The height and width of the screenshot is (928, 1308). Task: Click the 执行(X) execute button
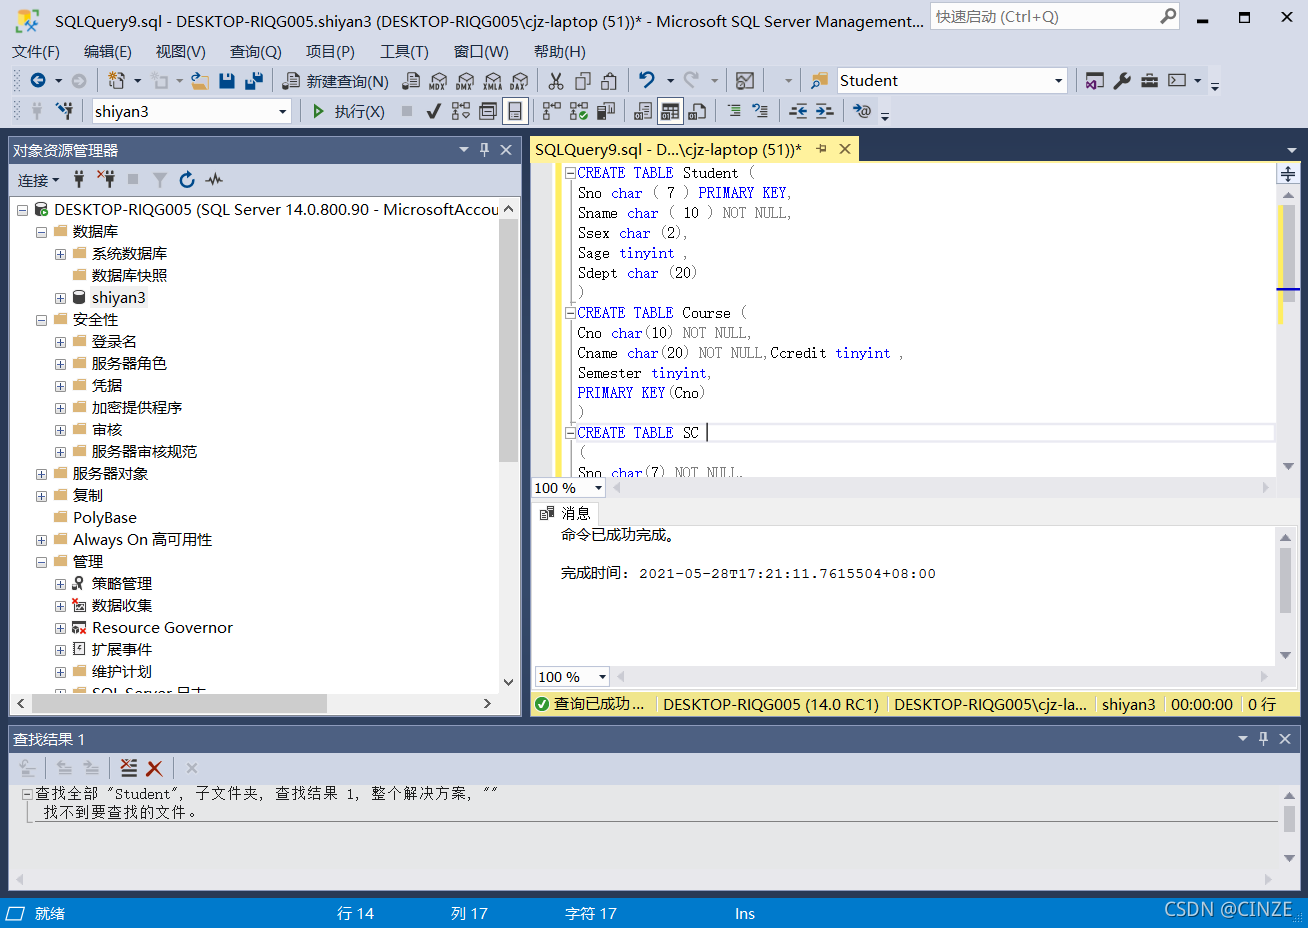point(348,111)
